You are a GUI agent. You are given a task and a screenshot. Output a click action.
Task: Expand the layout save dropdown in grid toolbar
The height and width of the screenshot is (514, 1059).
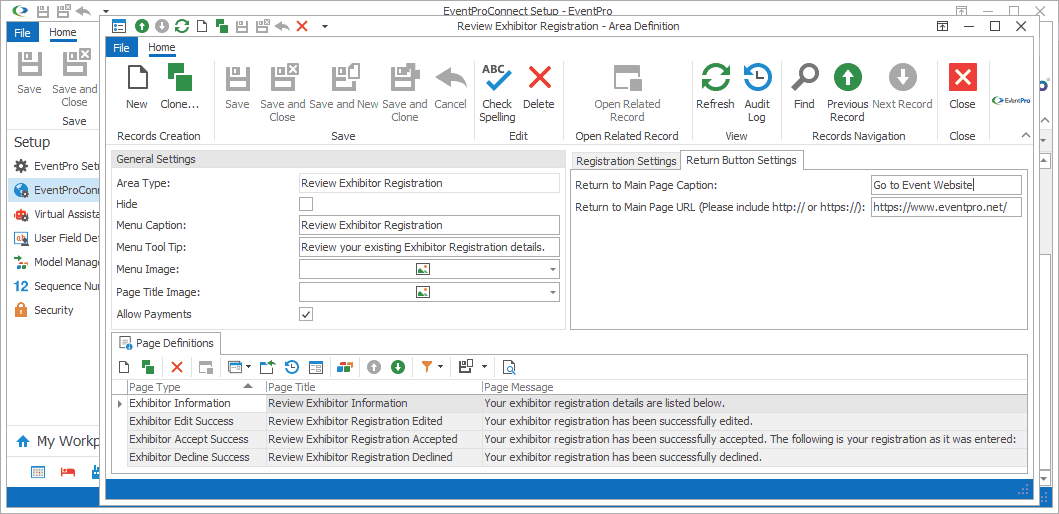pyautogui.click(x=484, y=367)
